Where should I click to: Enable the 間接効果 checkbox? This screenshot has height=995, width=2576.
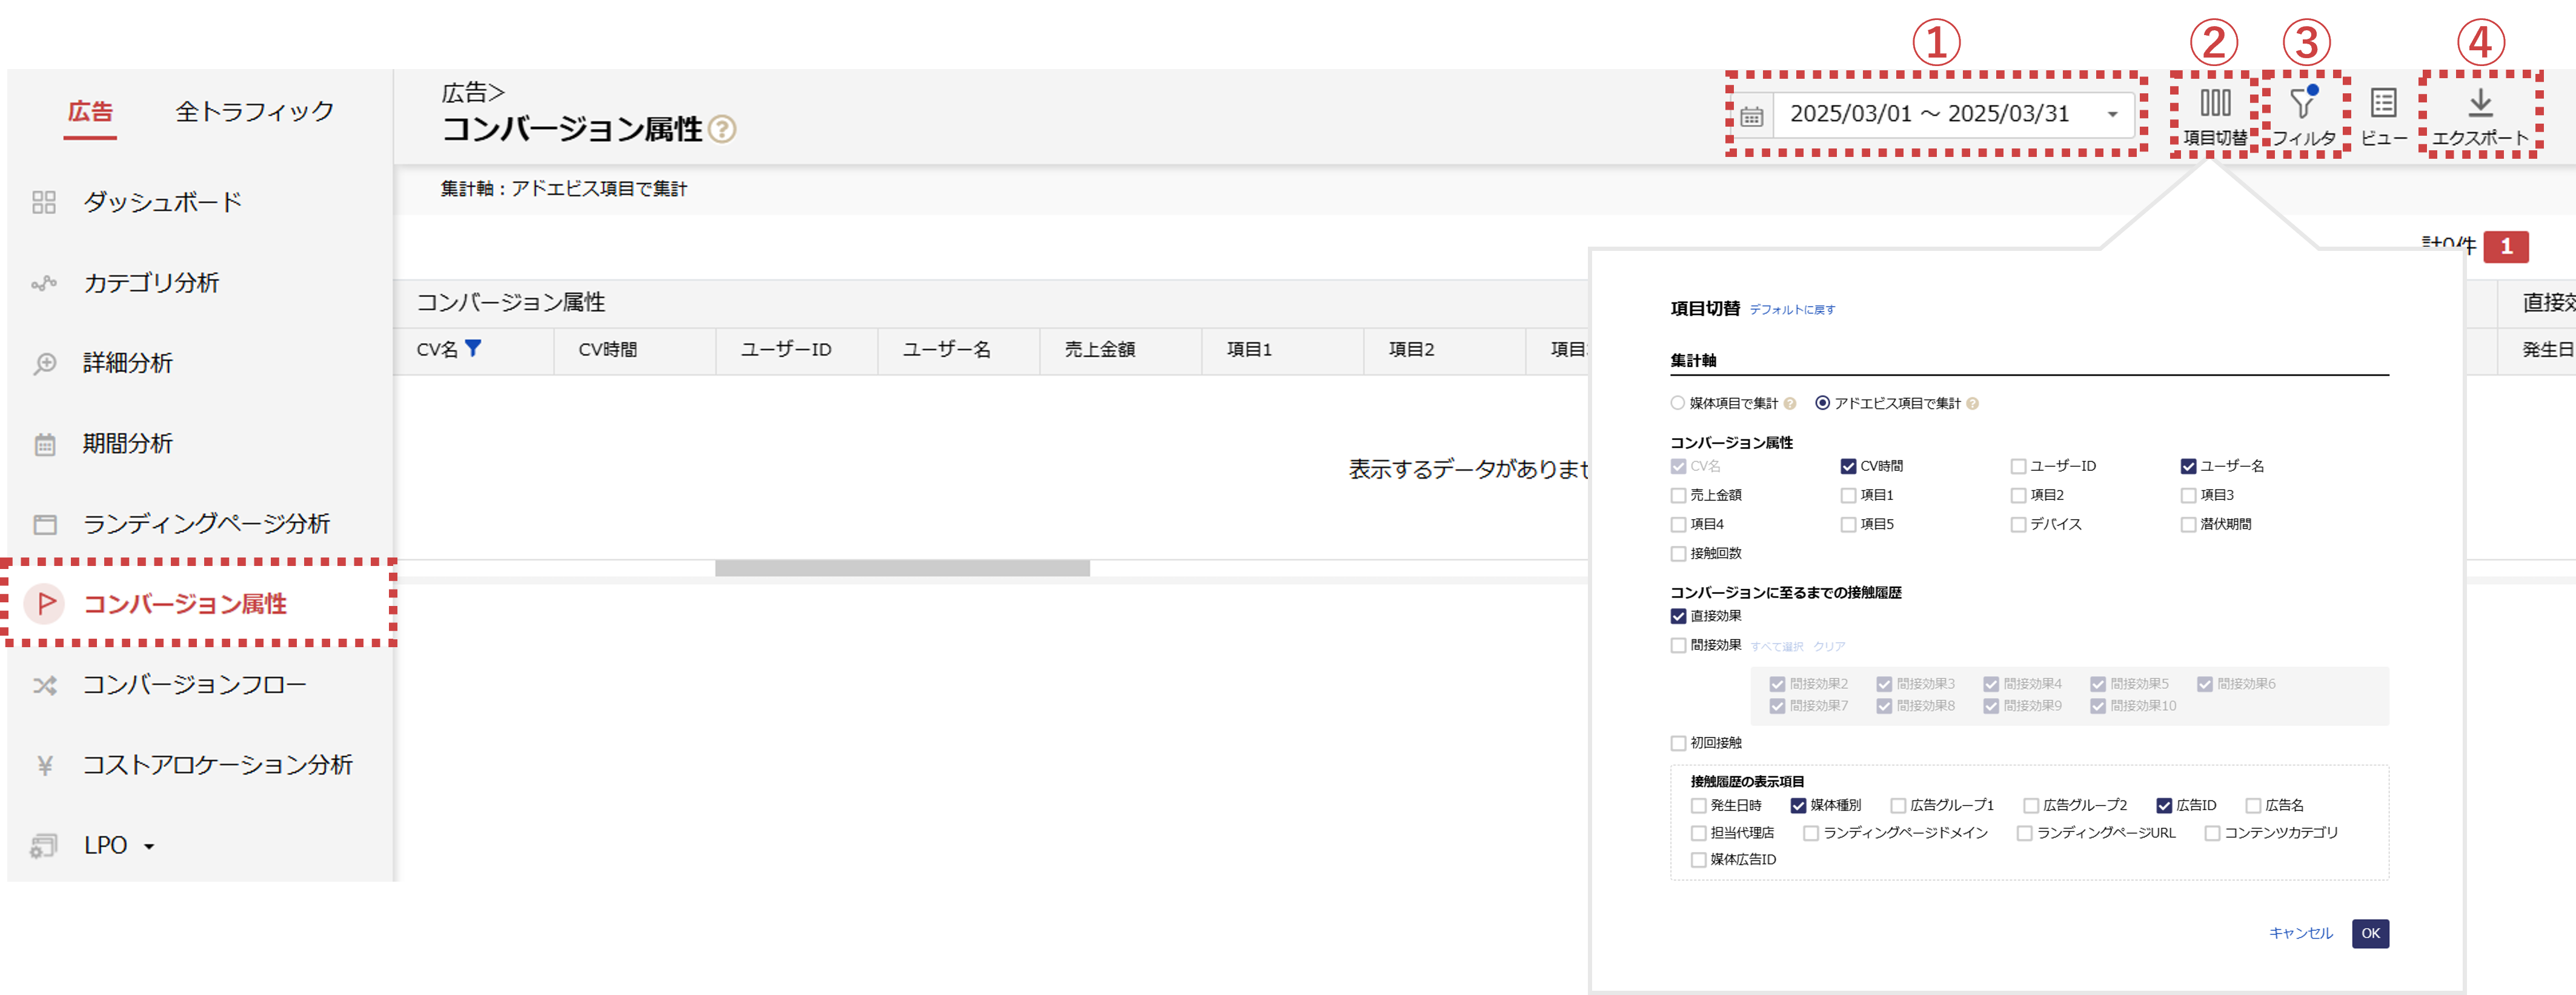tap(1678, 646)
